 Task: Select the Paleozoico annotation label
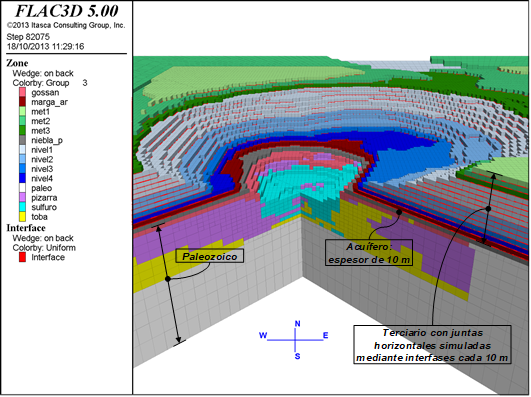[210, 256]
